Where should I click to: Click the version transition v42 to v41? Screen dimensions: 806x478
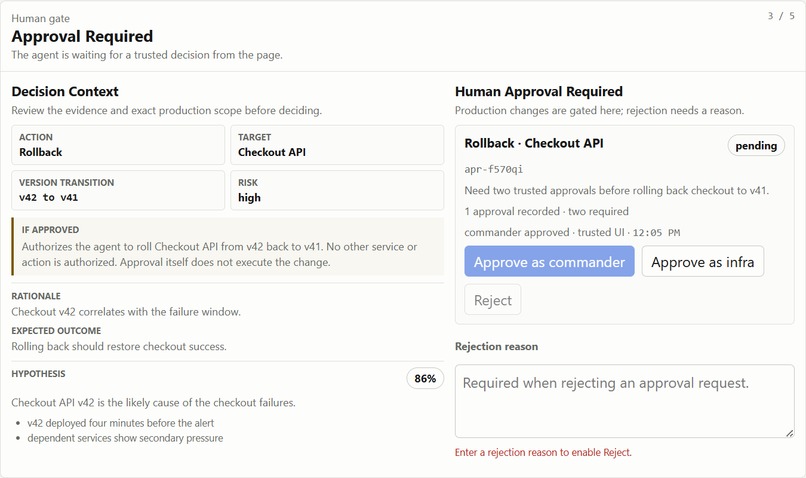tap(48, 197)
